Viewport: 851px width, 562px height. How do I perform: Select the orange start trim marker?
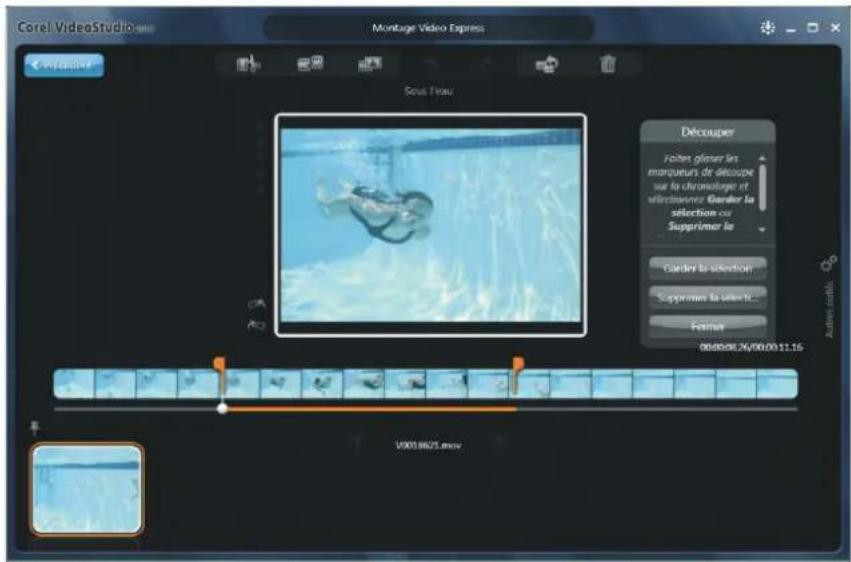[x=220, y=363]
